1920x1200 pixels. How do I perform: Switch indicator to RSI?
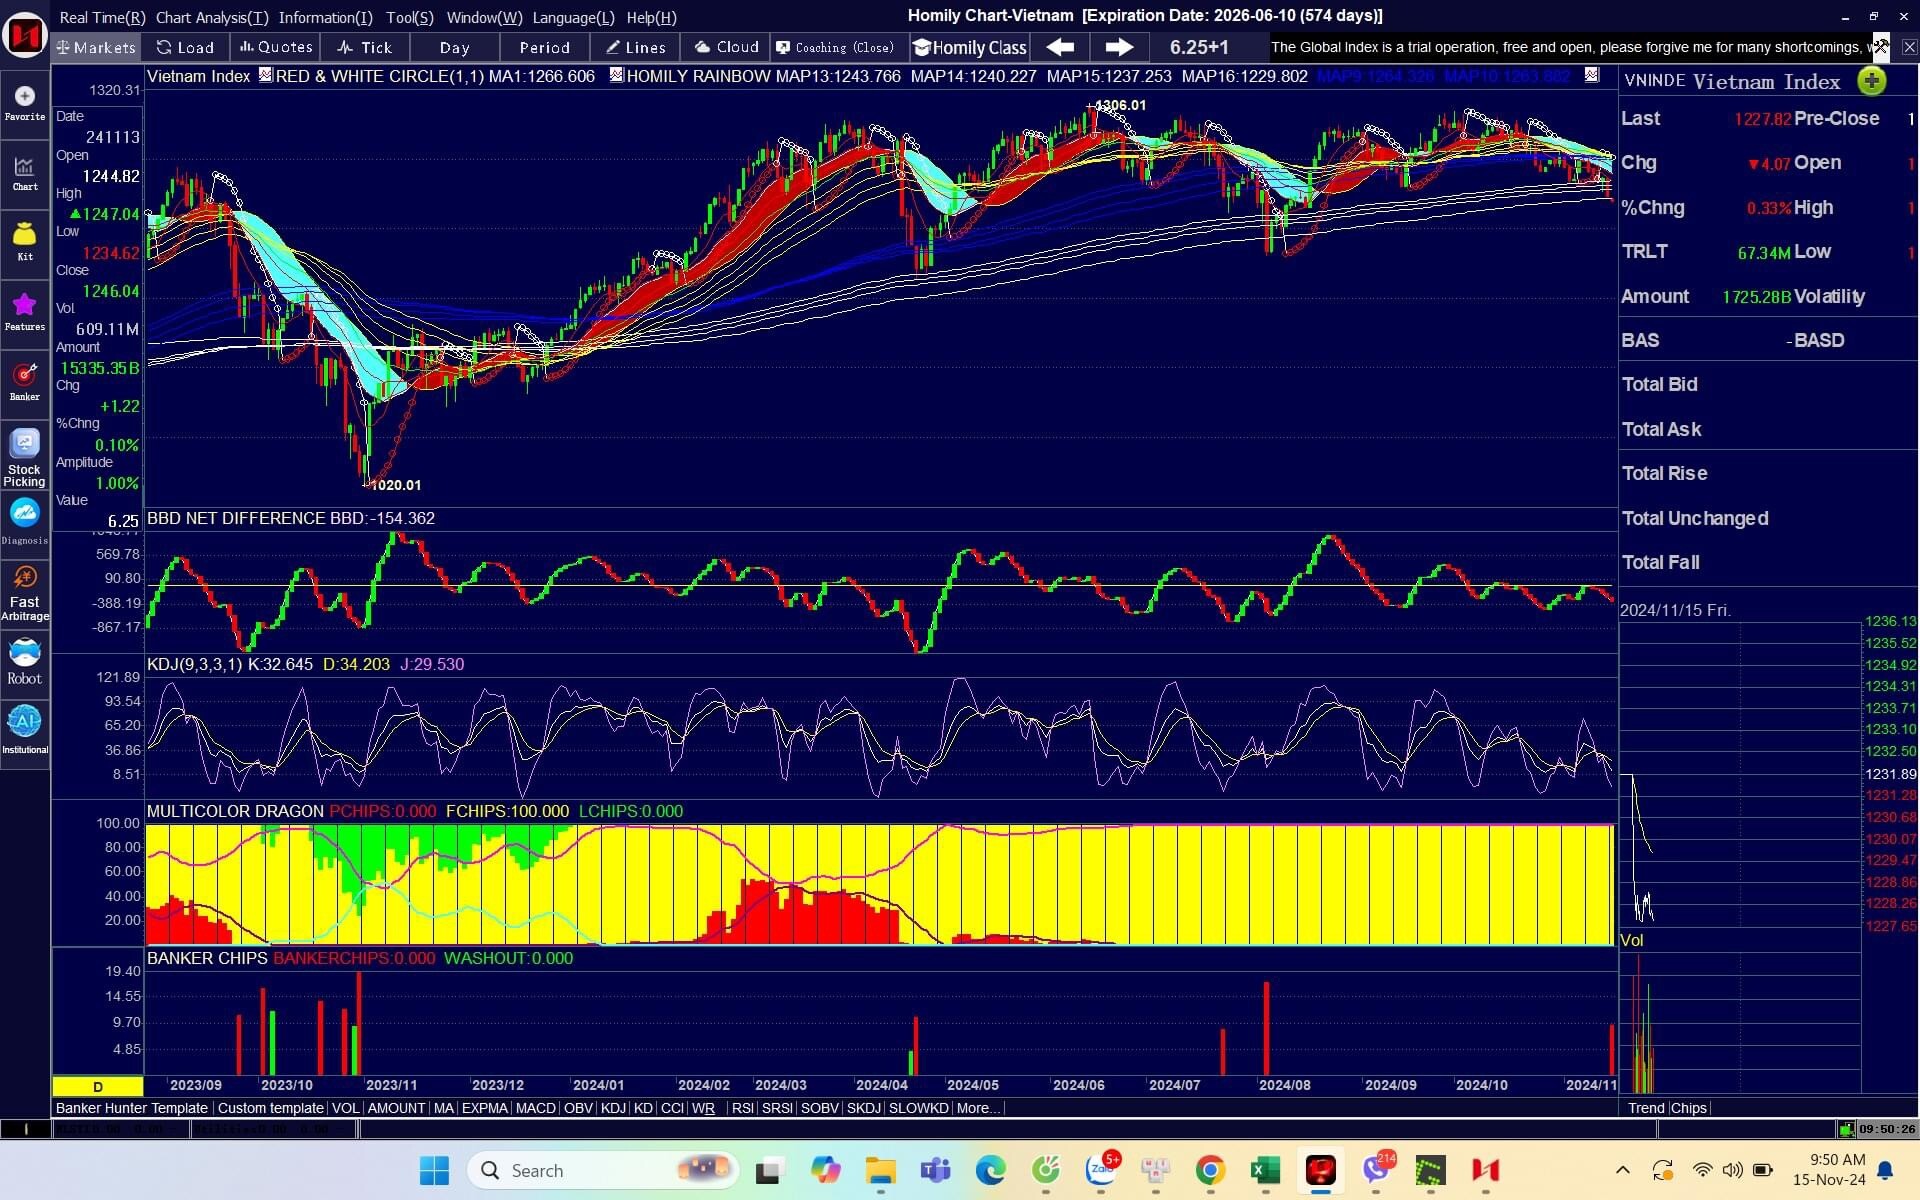pyautogui.click(x=742, y=1108)
